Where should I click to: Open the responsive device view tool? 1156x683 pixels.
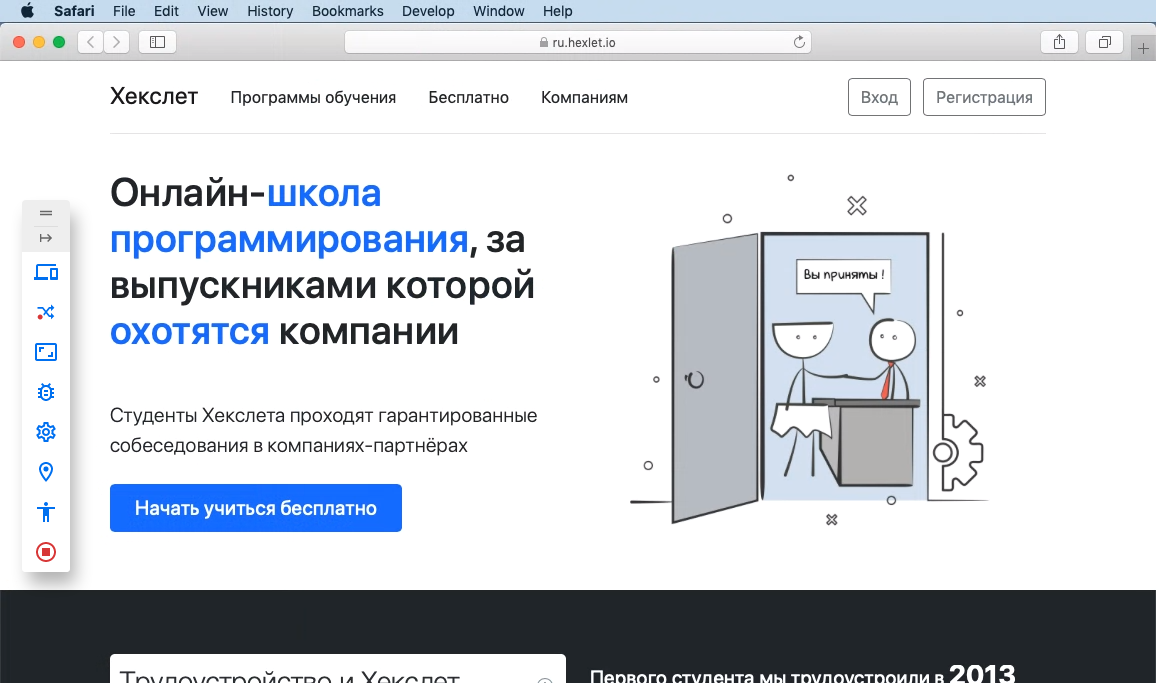tap(46, 272)
